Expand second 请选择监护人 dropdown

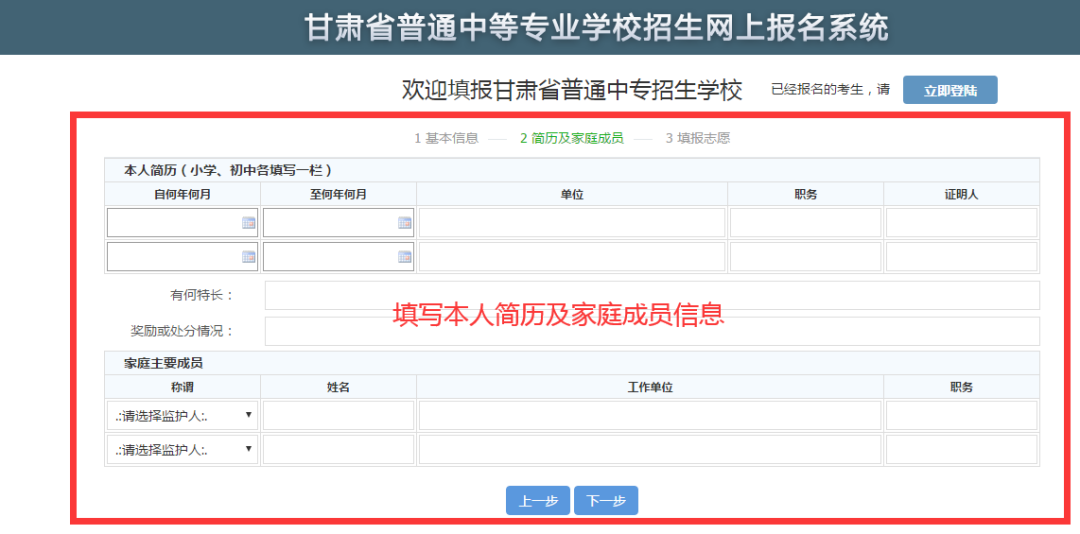click(182, 450)
